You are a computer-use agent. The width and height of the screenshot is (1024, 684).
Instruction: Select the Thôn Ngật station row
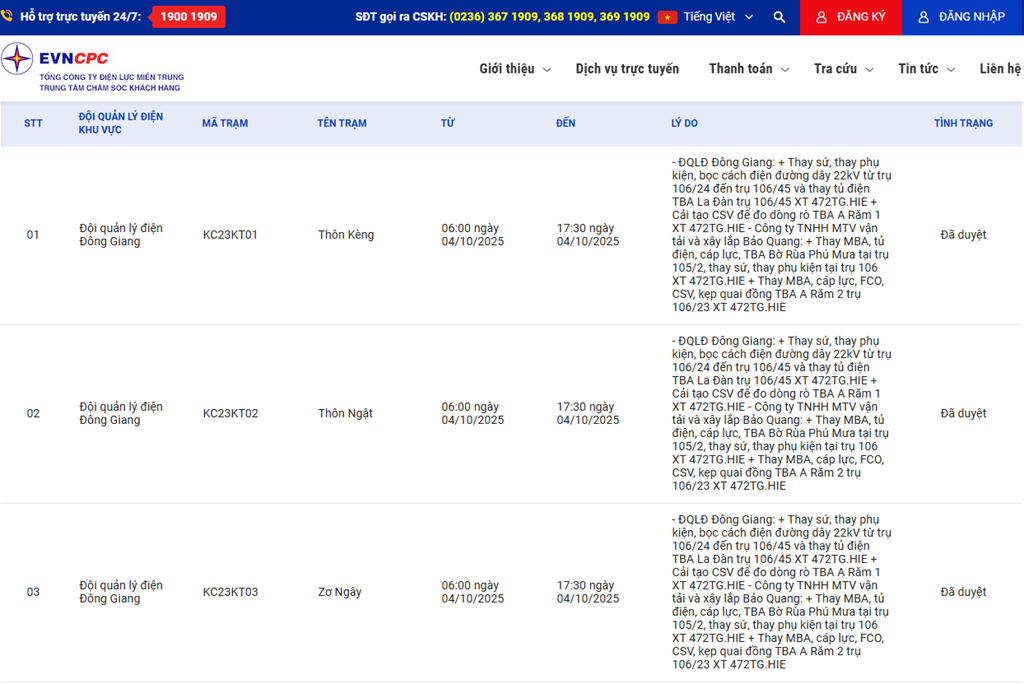click(345, 413)
